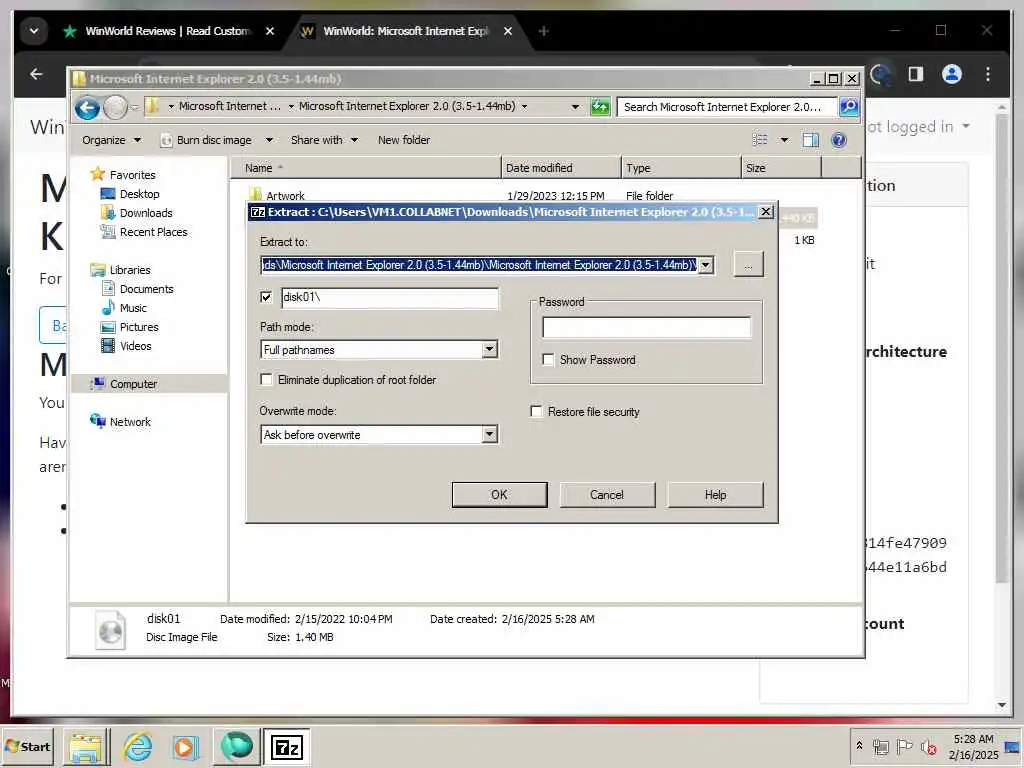This screenshot has height=768, width=1024.
Task: Click the Explorer help question mark icon
Action: click(839, 140)
